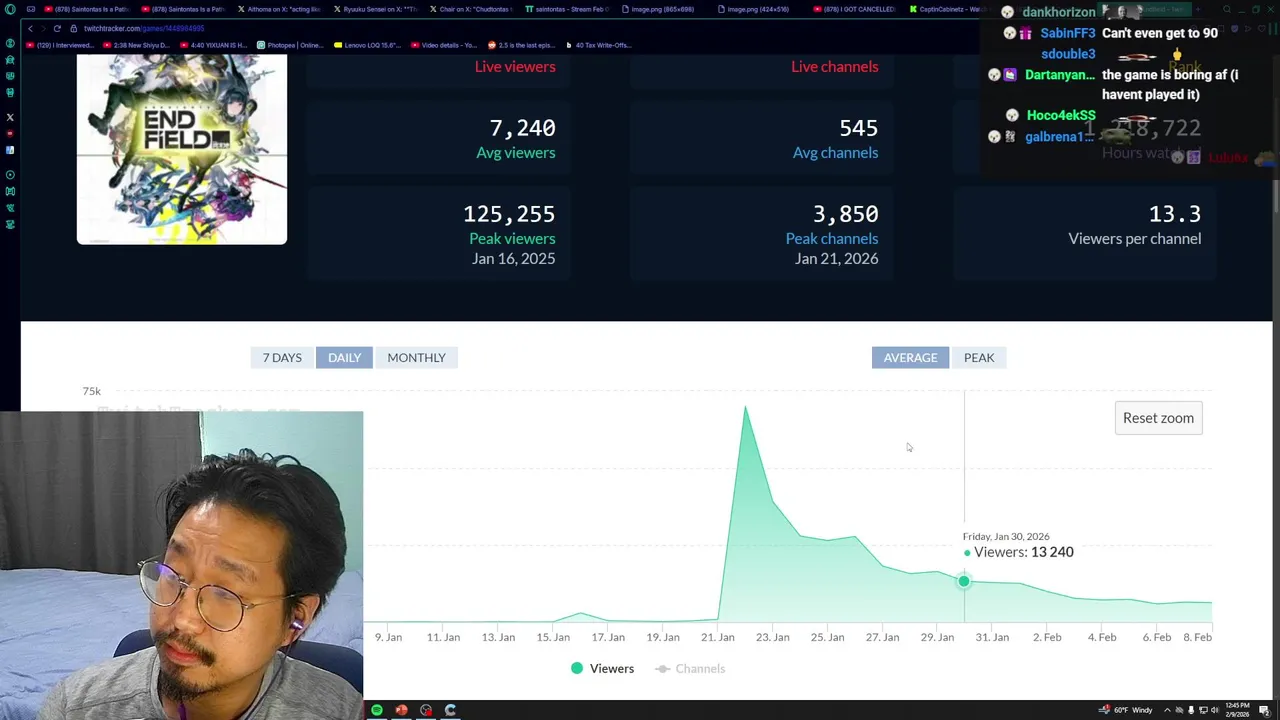Open the X (Twitter) sidebar icon
The image size is (1280, 720).
pos(10,117)
